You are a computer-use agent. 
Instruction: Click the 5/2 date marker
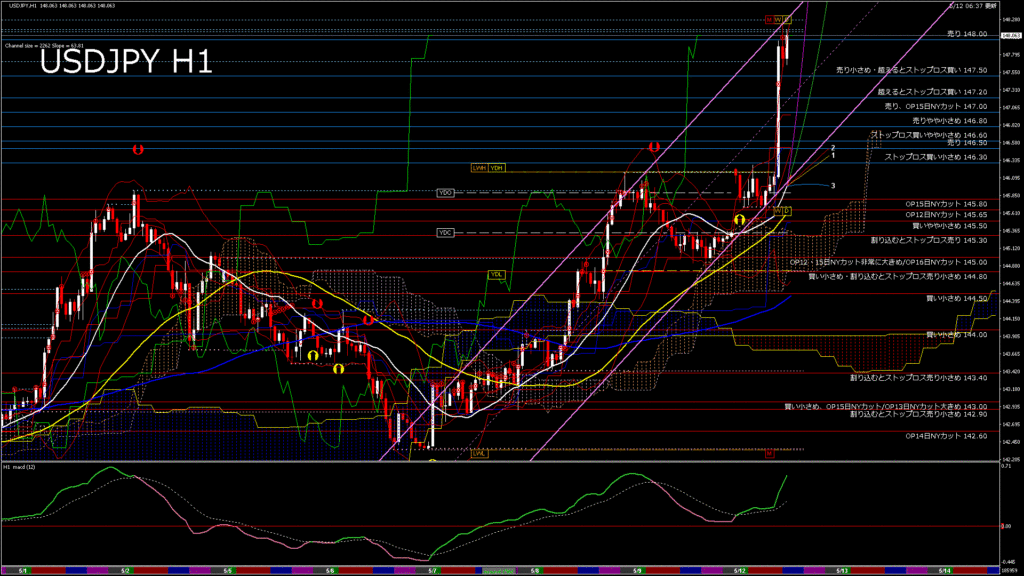tap(125, 571)
